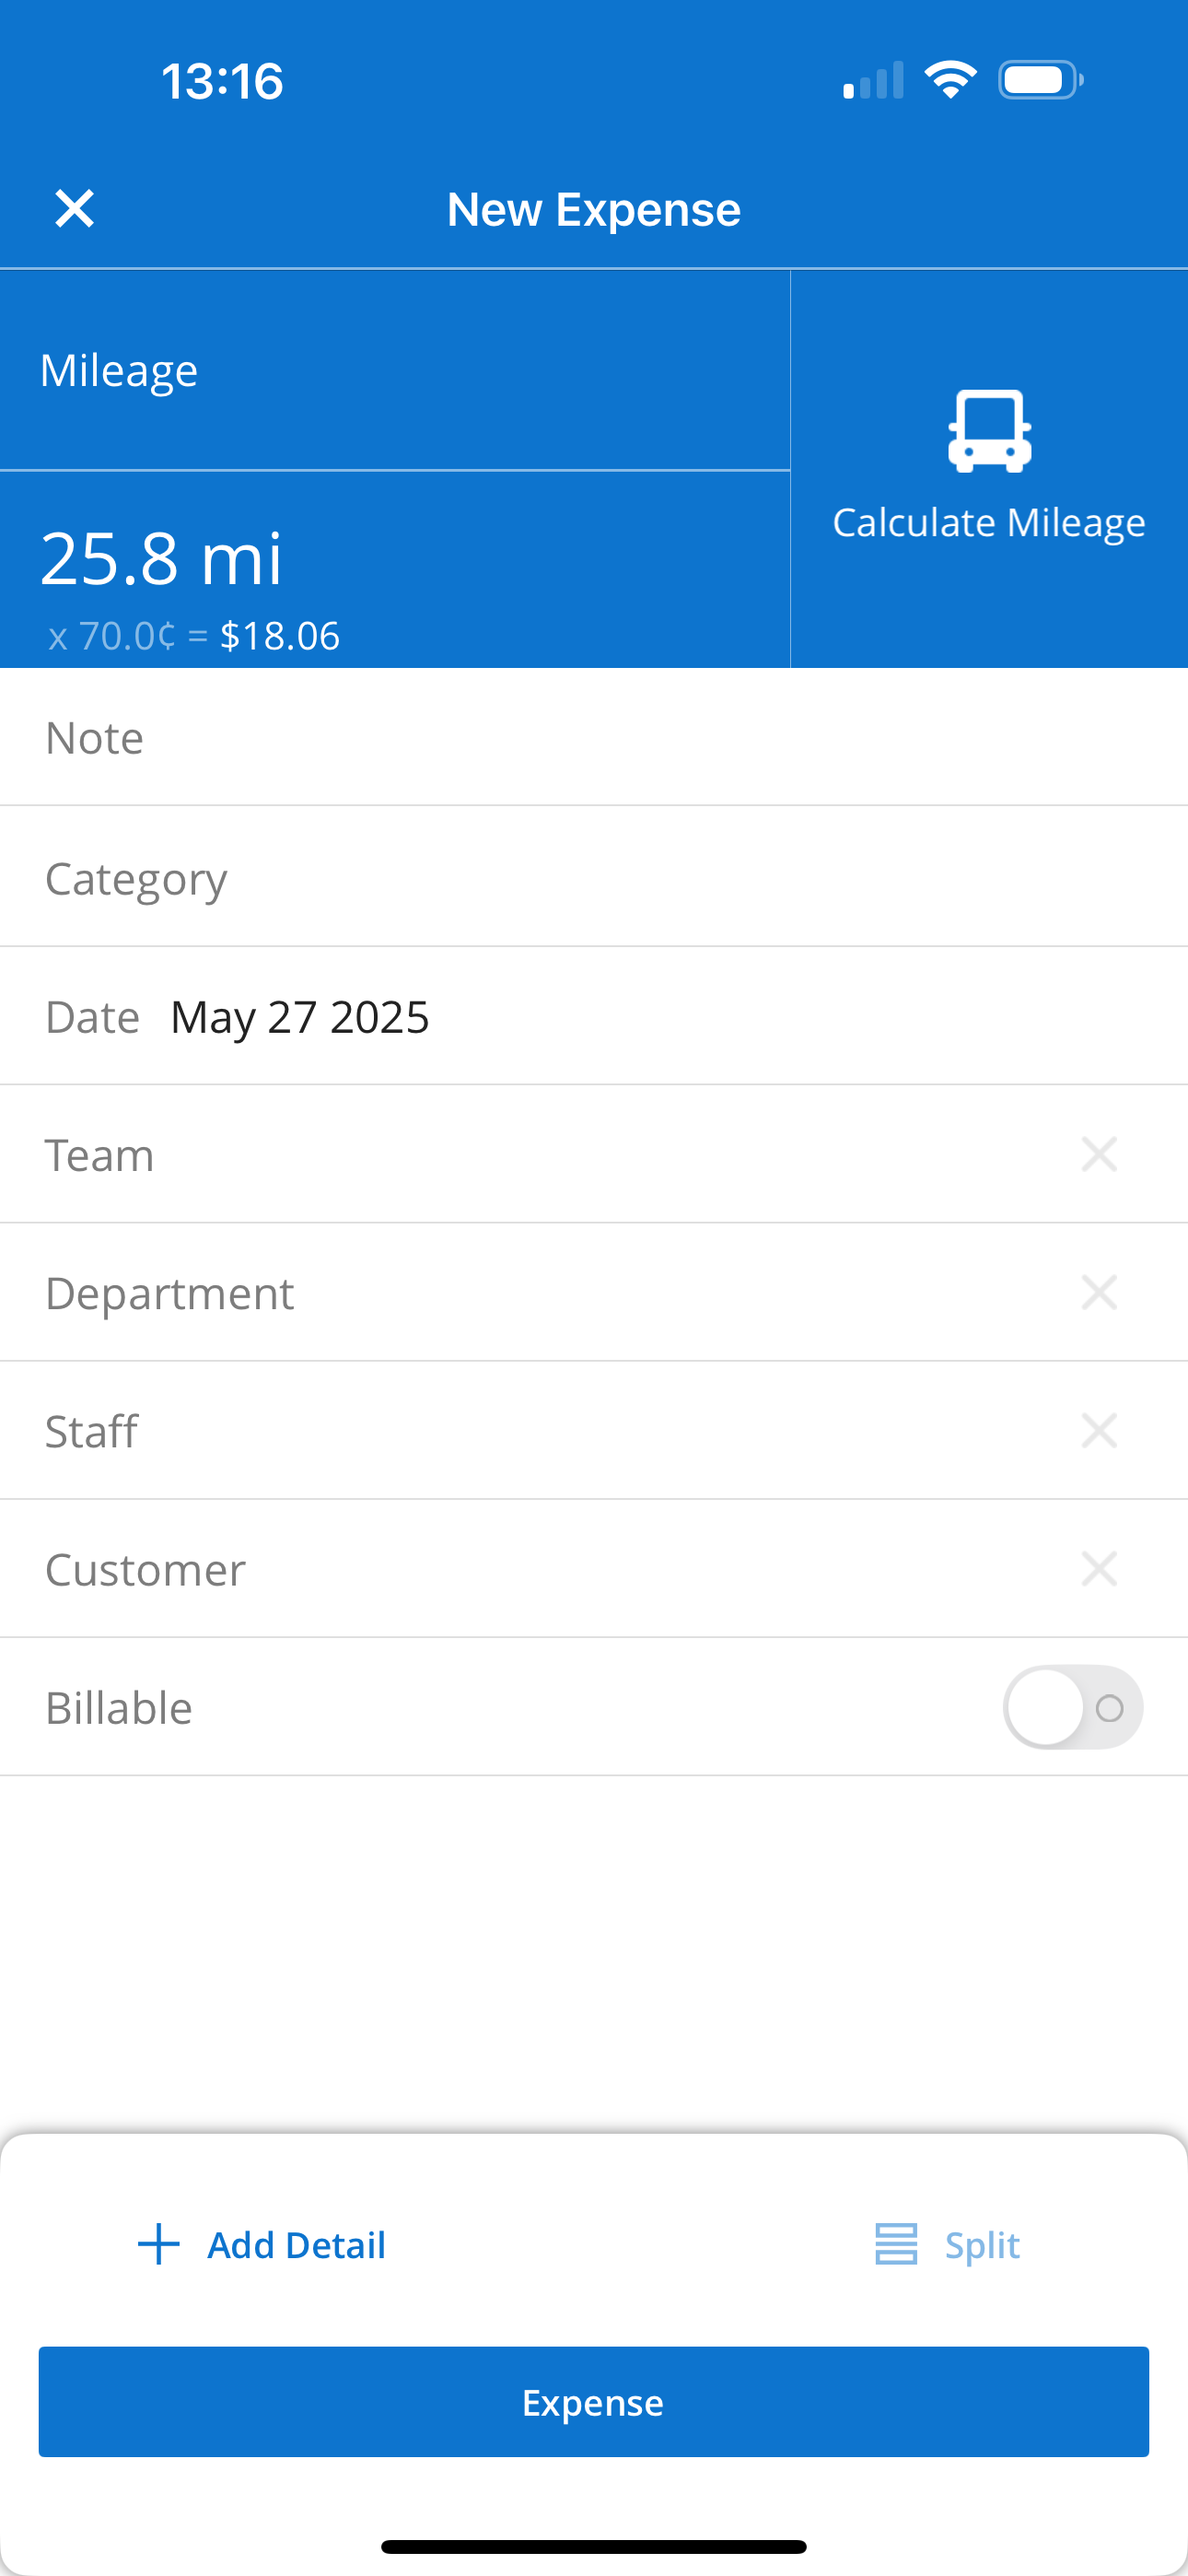Choose a Department

tap(540, 1293)
